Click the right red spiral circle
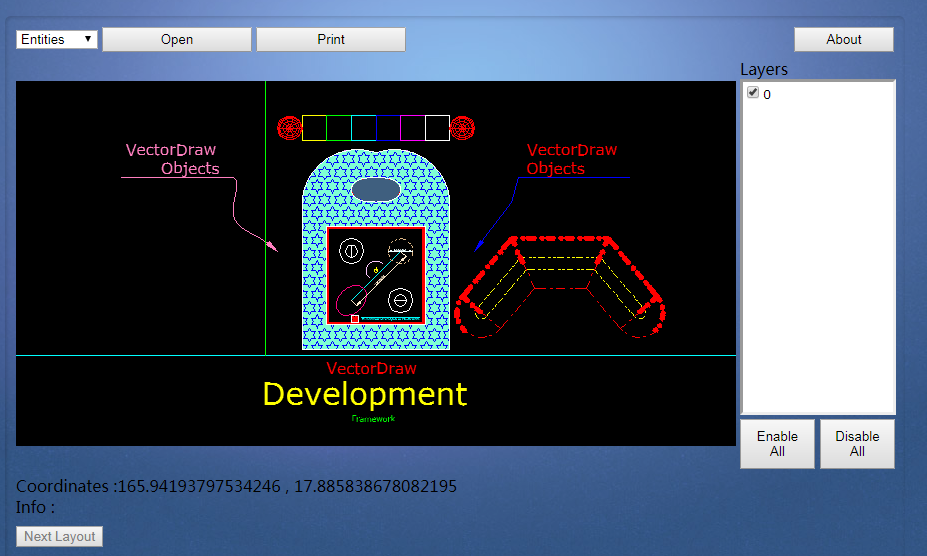 (462, 128)
